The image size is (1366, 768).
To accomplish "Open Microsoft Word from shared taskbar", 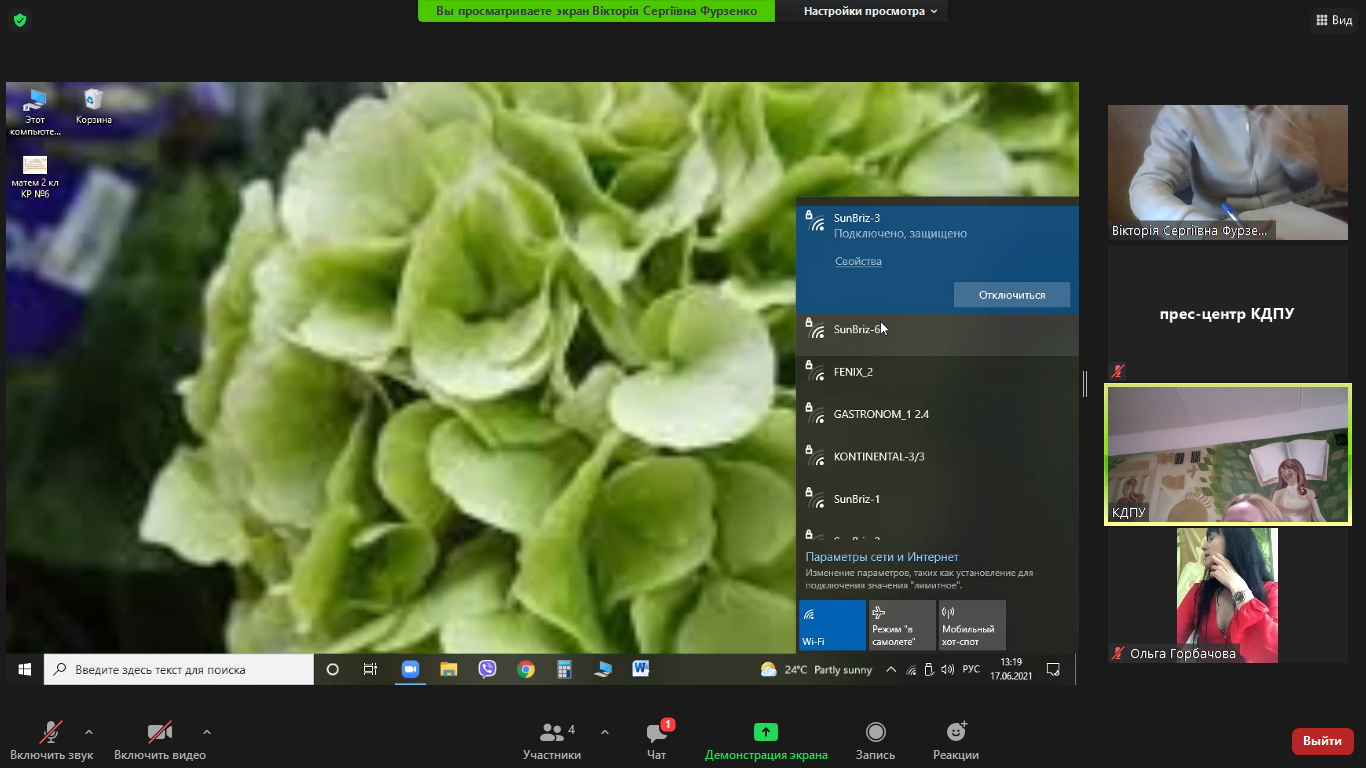I will (x=641, y=670).
